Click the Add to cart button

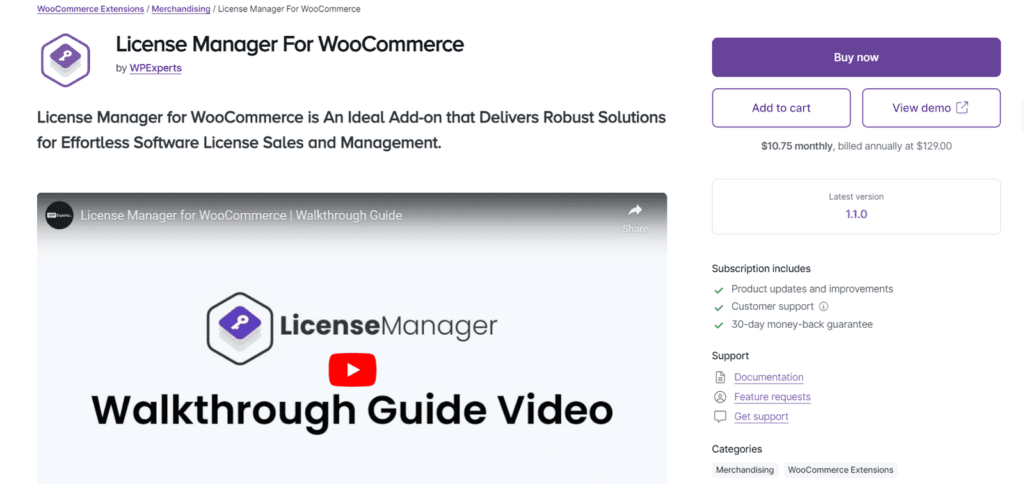click(x=781, y=108)
